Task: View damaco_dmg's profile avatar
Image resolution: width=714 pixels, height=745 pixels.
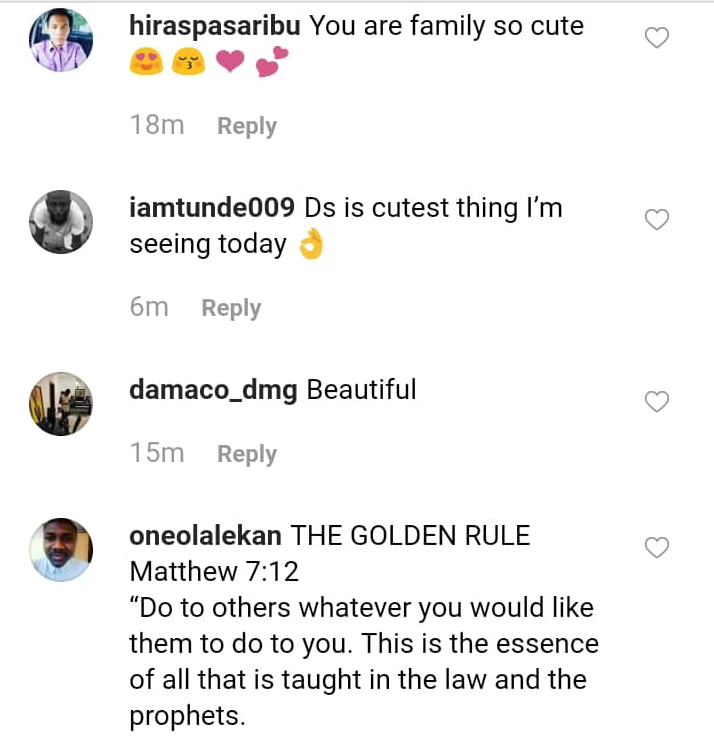Action: click(61, 402)
